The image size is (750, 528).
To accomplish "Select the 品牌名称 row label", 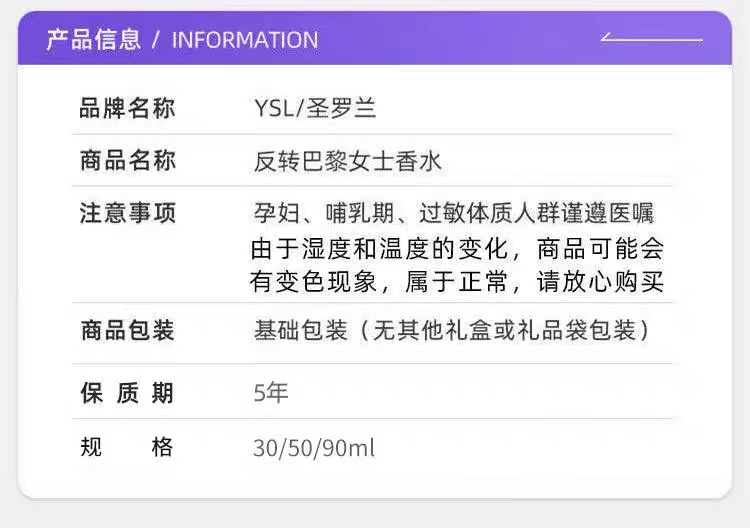I will [x=127, y=109].
